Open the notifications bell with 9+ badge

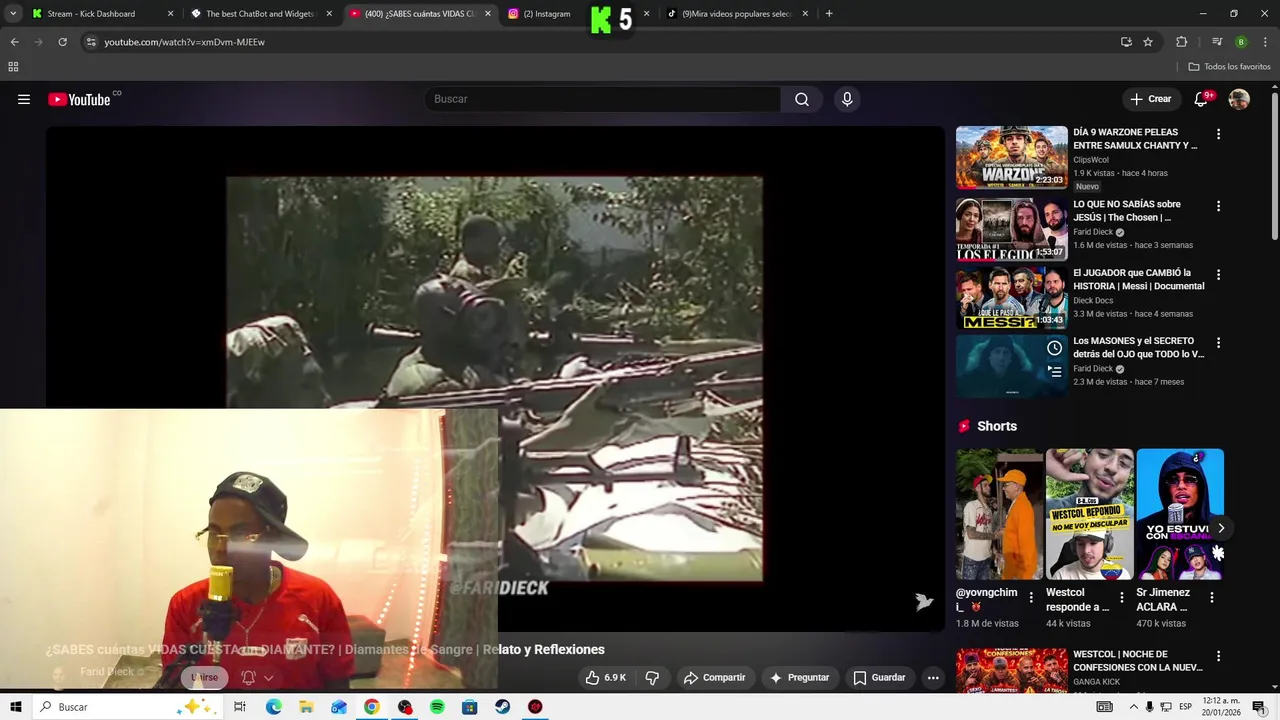tap(1203, 99)
